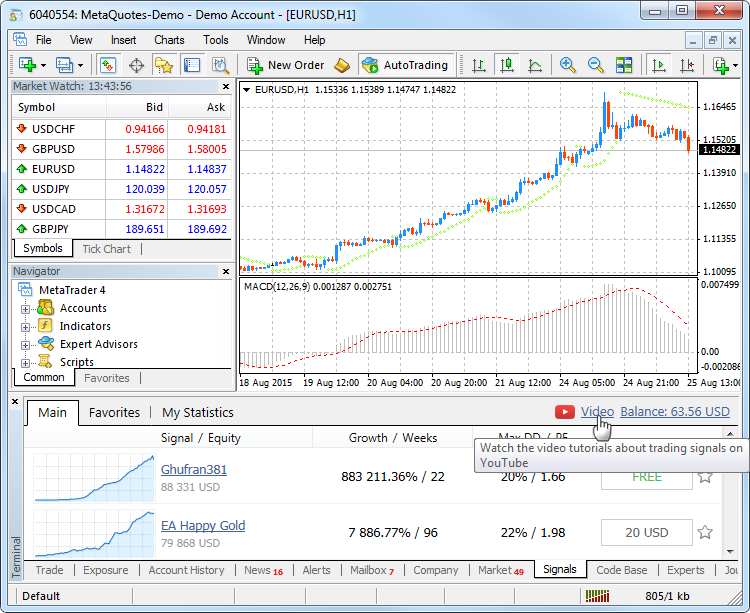
Task: Toggle favorite star for Ghufran381 signal
Action: click(705, 476)
